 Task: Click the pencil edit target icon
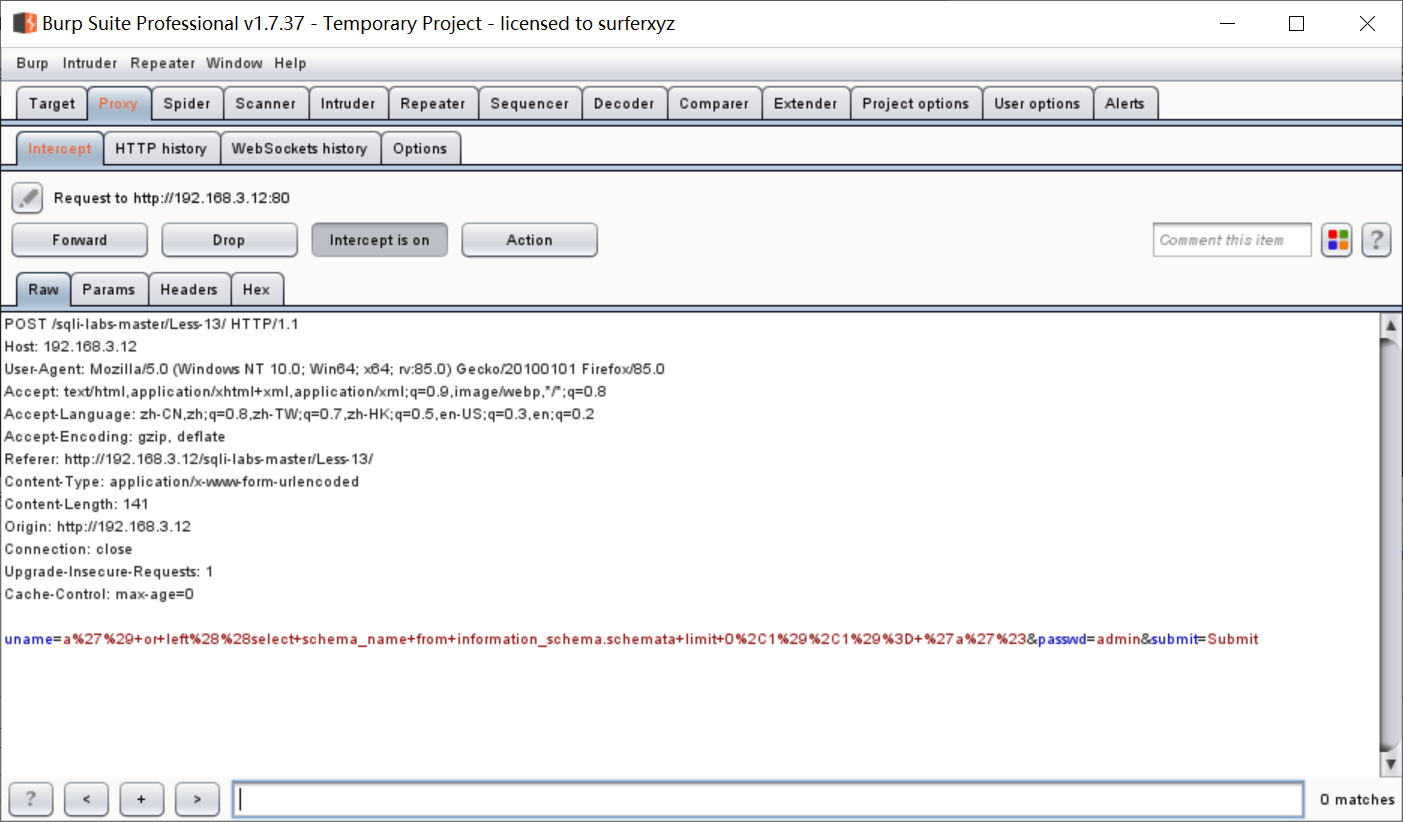click(x=28, y=198)
